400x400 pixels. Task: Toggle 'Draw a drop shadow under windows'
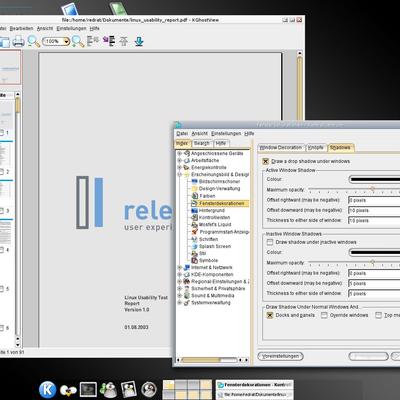click(266, 161)
